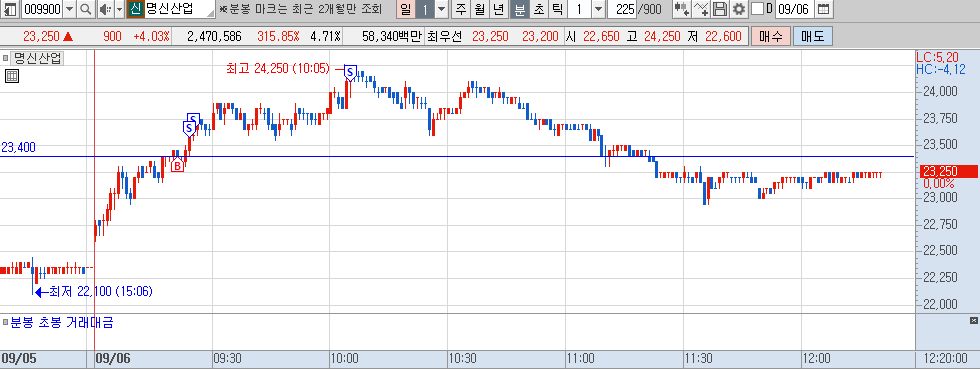The width and height of the screenshot is (980, 369).
Task: Toggle the 분봉 초봉 거래대금 panel marker
Action: coord(6,323)
